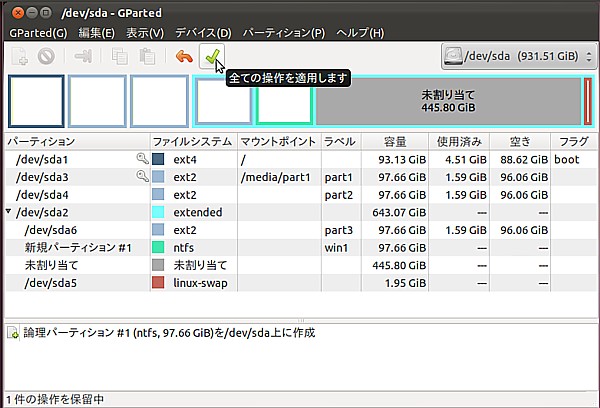Open the 編集(E) menu
Image resolution: width=600 pixels, height=408 pixels.
[x=96, y=33]
